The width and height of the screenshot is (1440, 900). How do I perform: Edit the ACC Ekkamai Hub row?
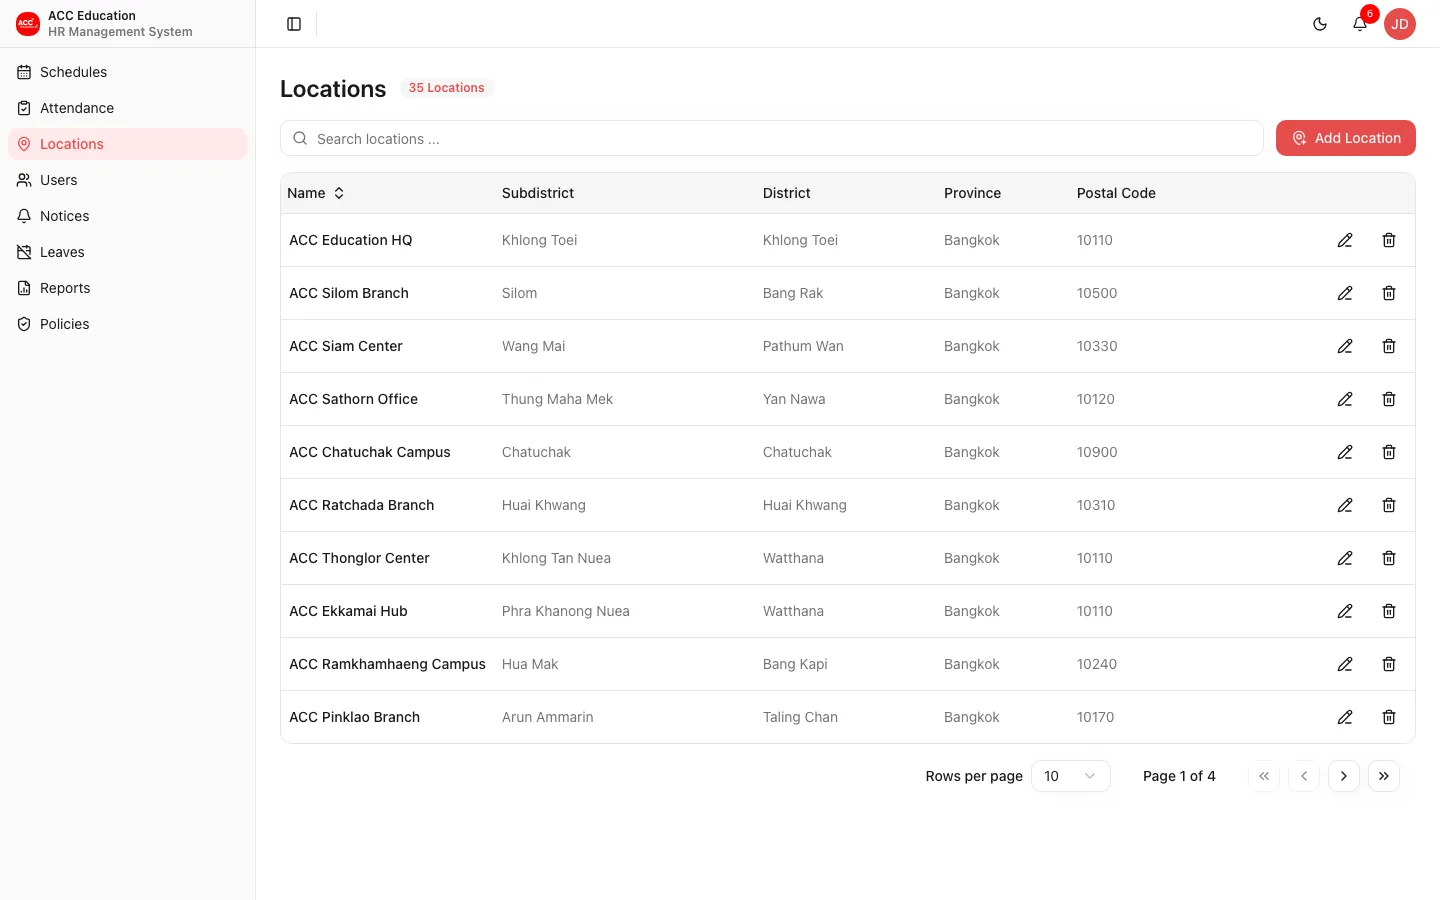1345,611
